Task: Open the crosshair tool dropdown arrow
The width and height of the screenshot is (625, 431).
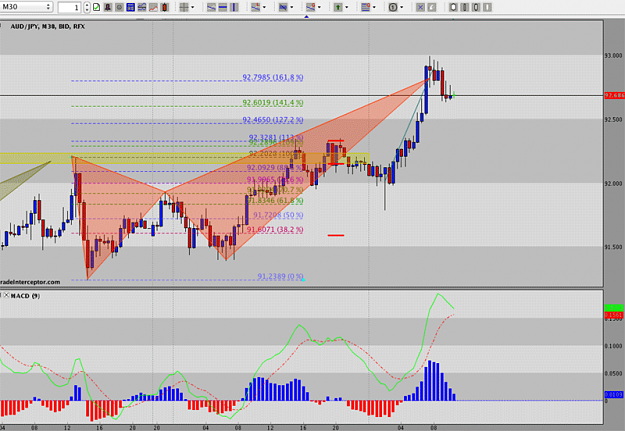Action: (193, 7)
